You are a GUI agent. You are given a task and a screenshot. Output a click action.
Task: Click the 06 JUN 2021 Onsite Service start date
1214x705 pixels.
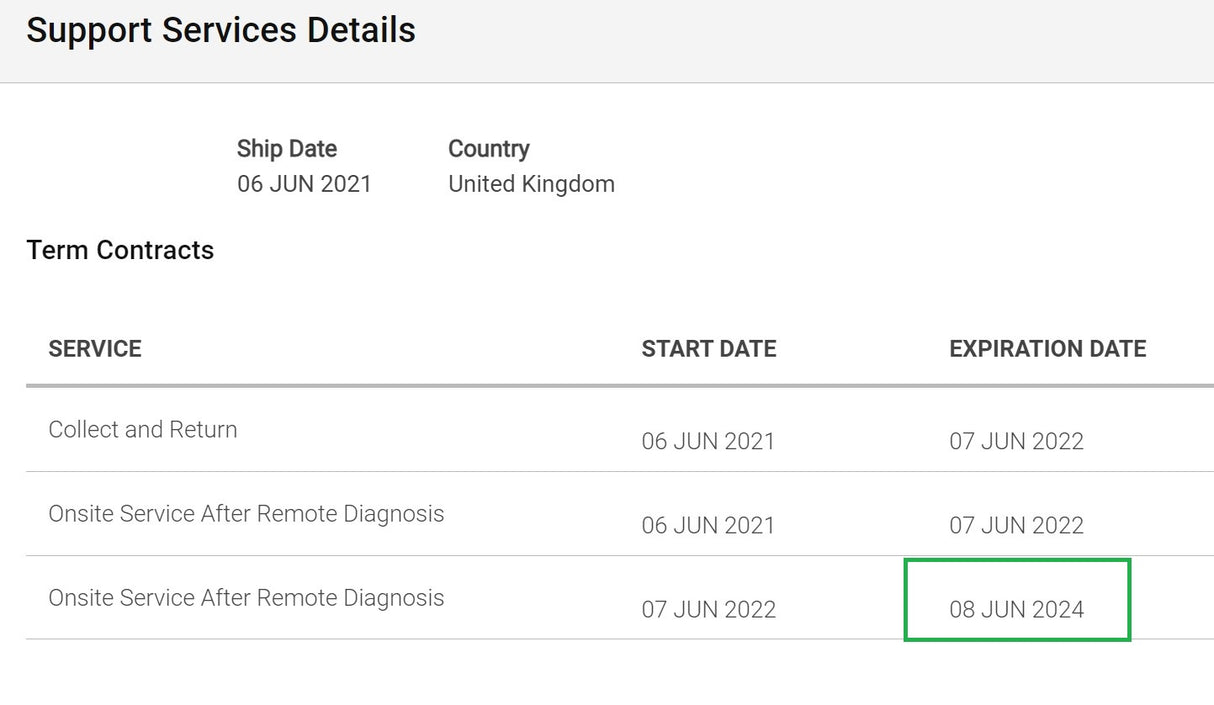coord(708,525)
